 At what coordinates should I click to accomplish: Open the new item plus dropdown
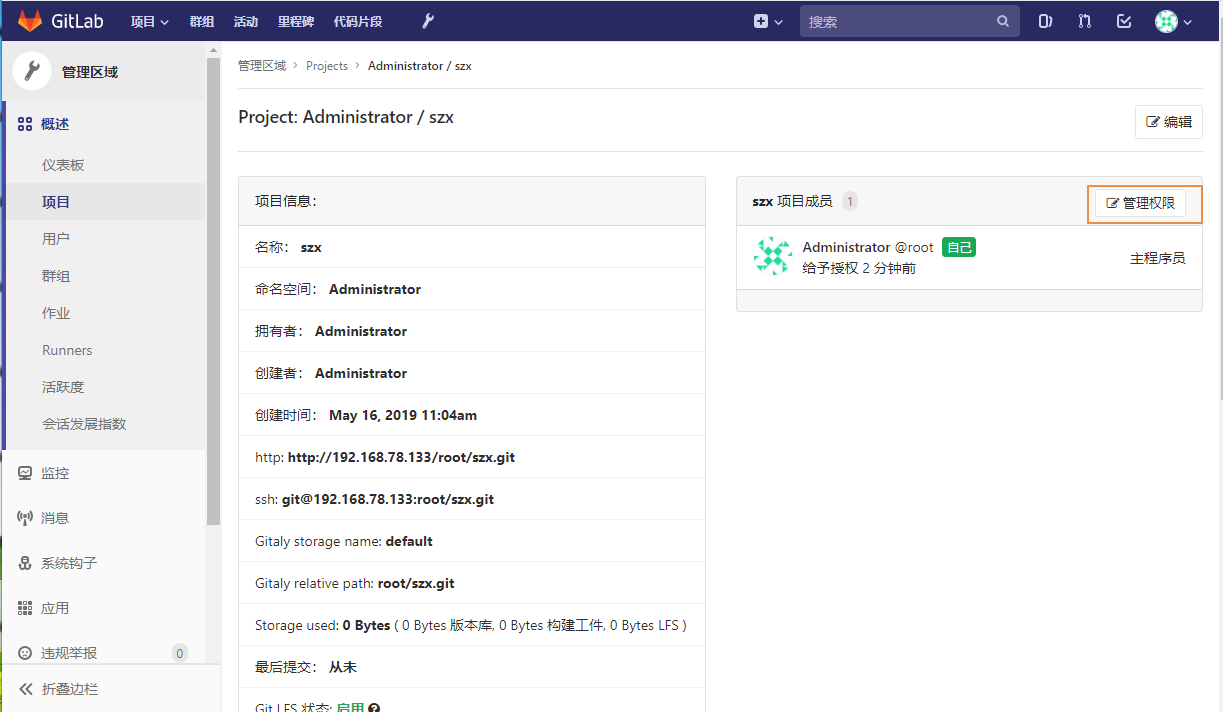[x=768, y=21]
